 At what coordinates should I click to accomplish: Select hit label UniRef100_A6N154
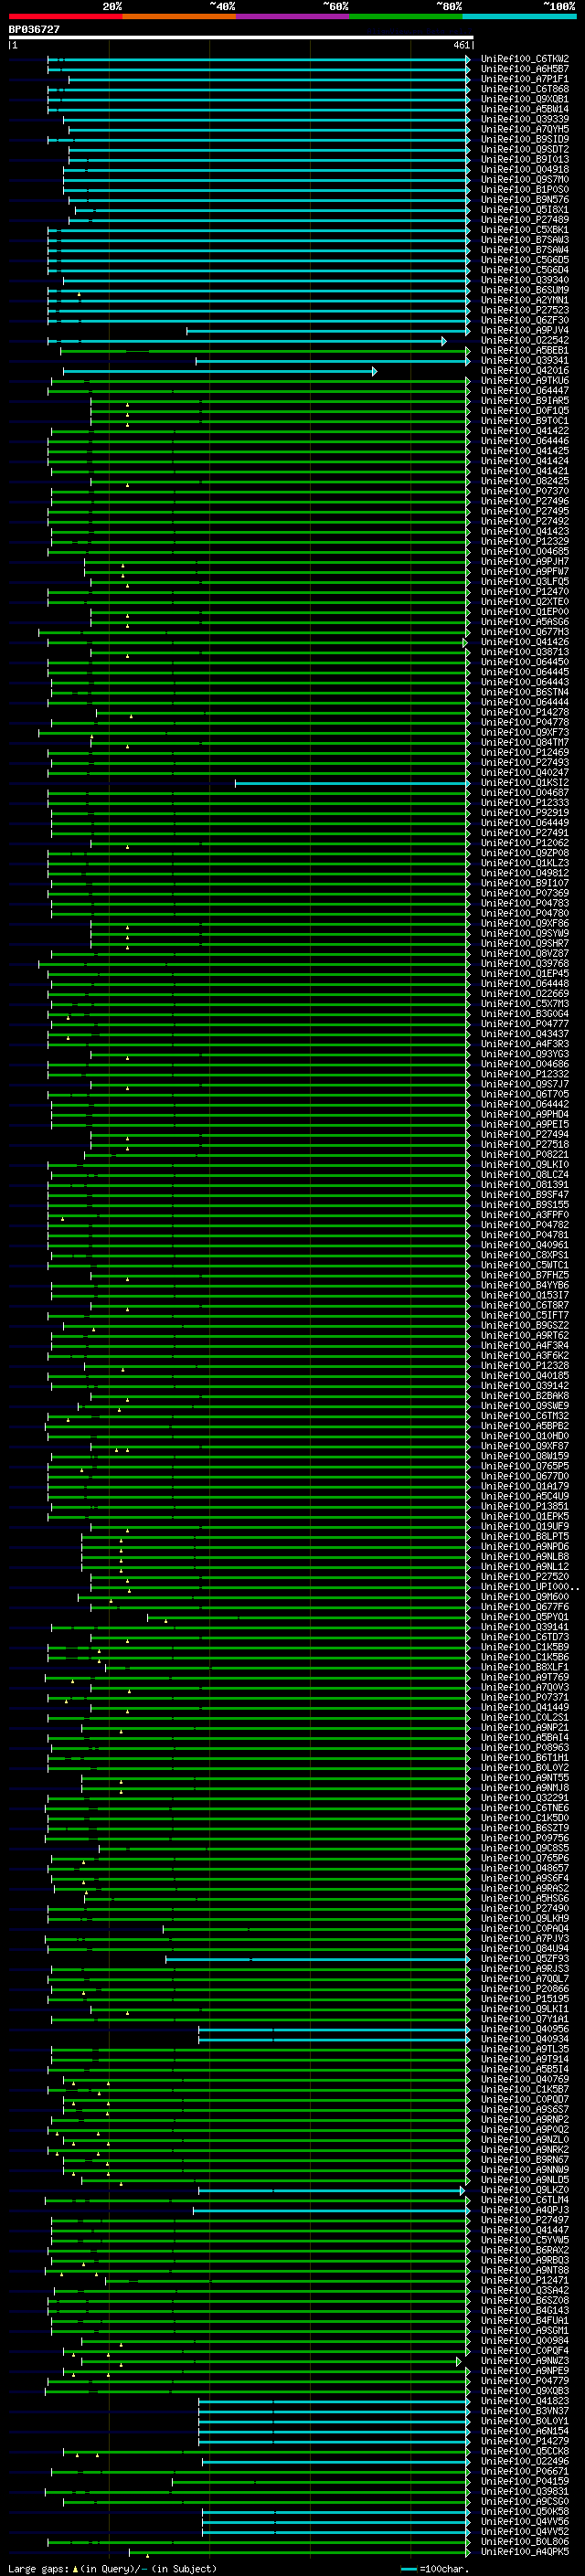click(x=524, y=2432)
